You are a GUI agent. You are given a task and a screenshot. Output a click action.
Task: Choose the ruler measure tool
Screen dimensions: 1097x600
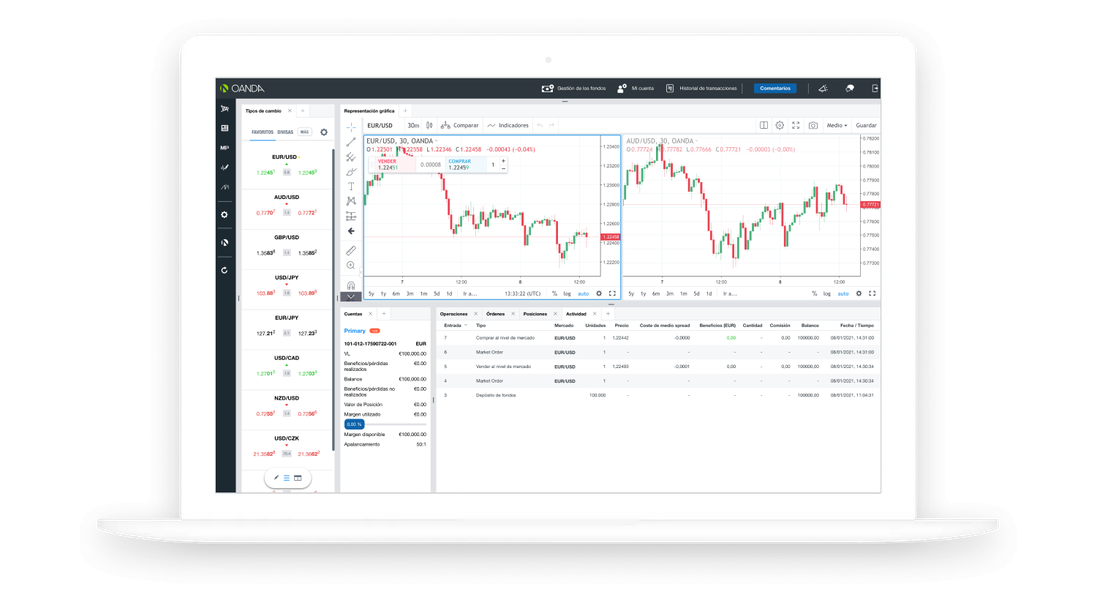[351, 250]
